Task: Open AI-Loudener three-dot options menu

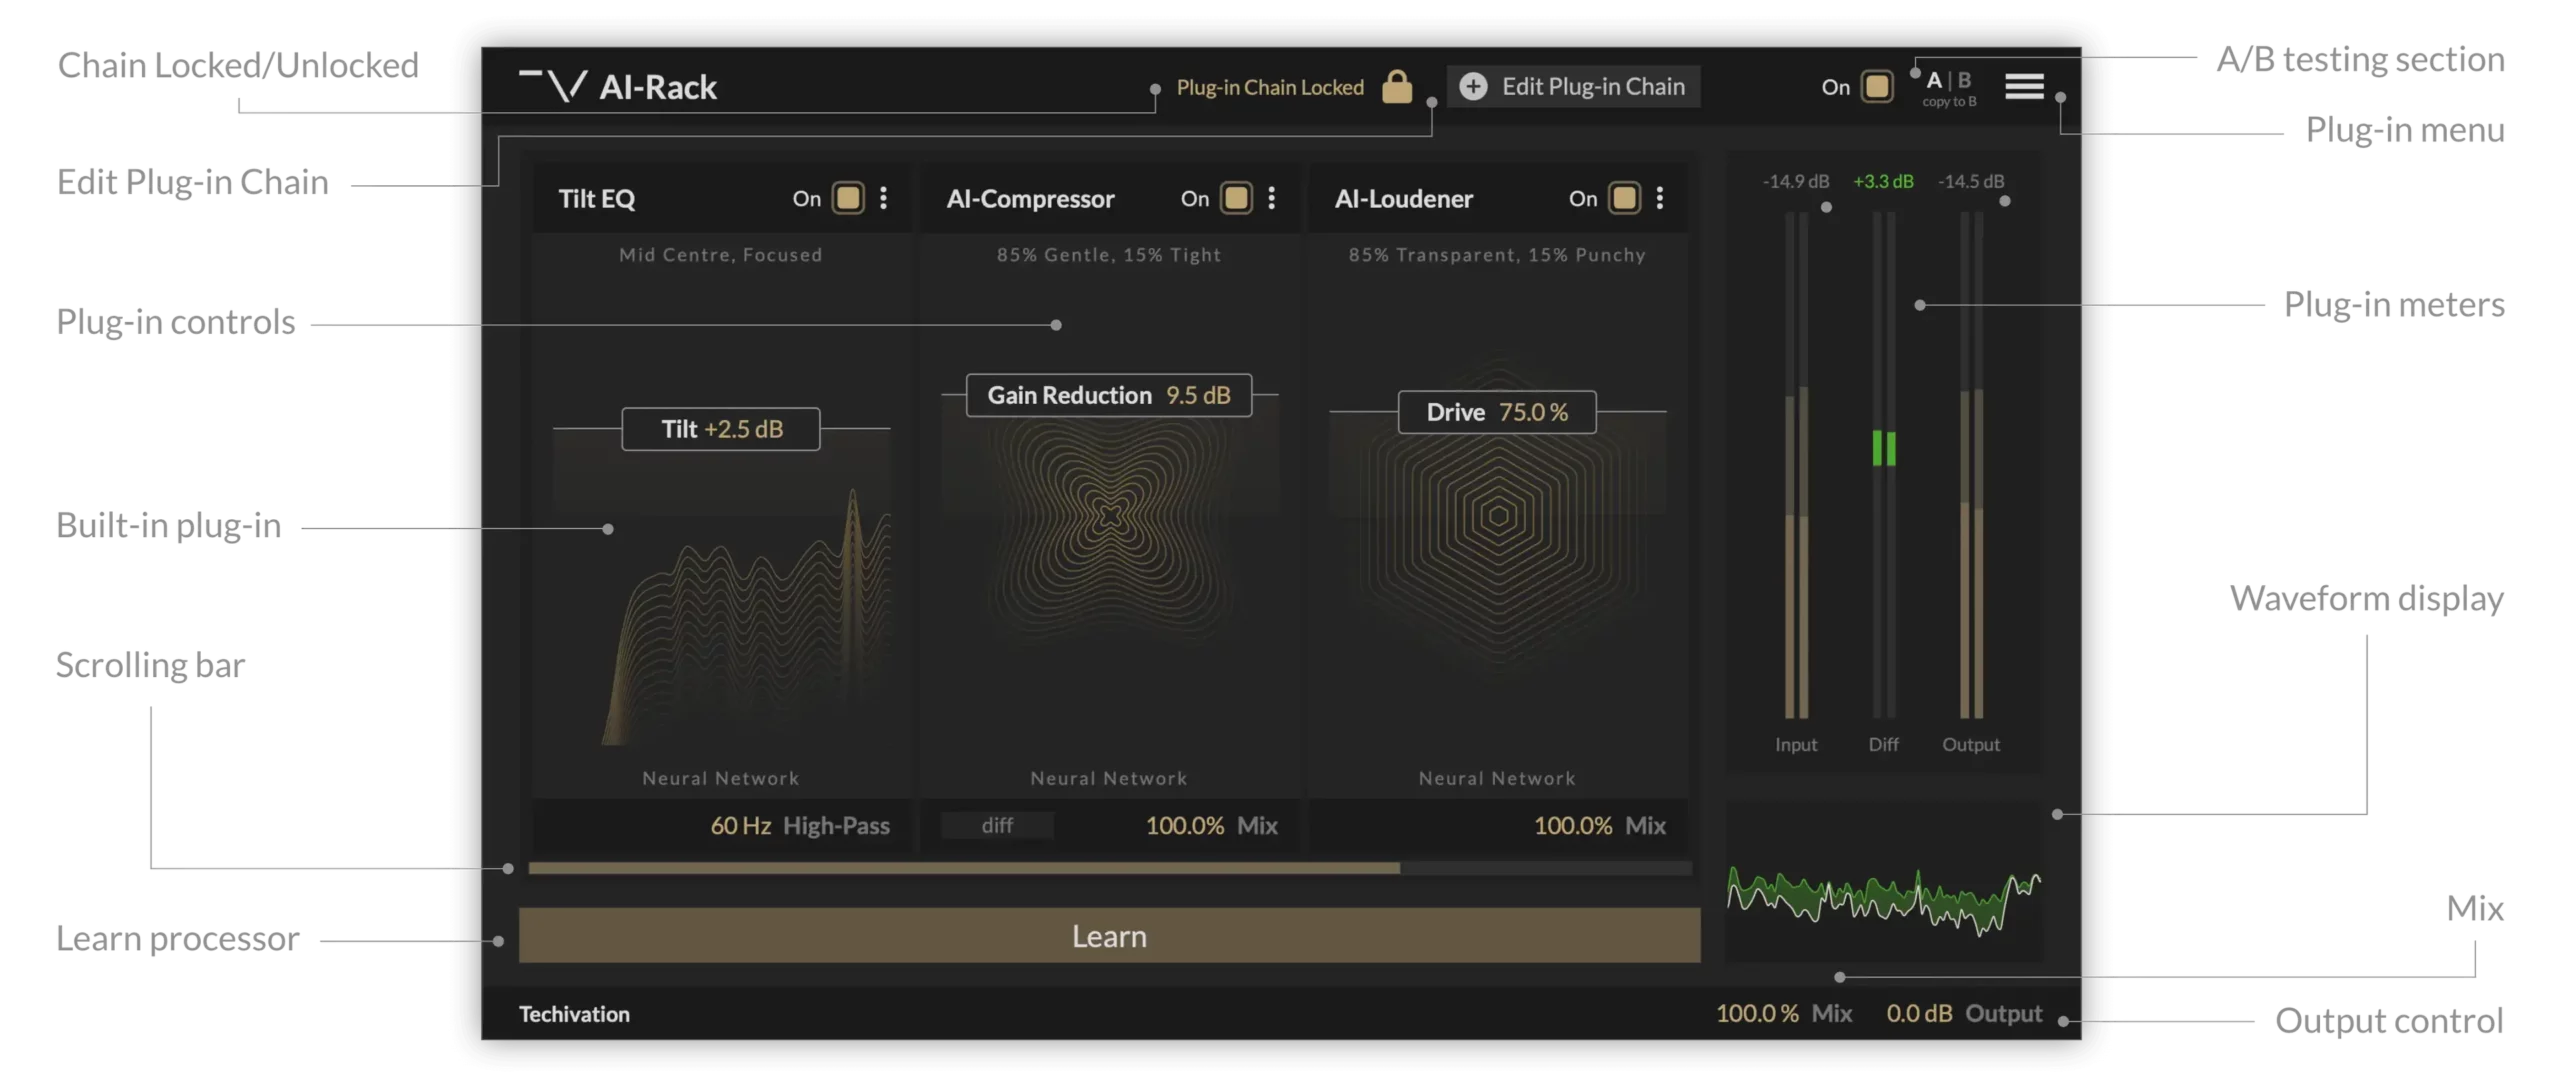Action: pyautogui.click(x=1659, y=198)
